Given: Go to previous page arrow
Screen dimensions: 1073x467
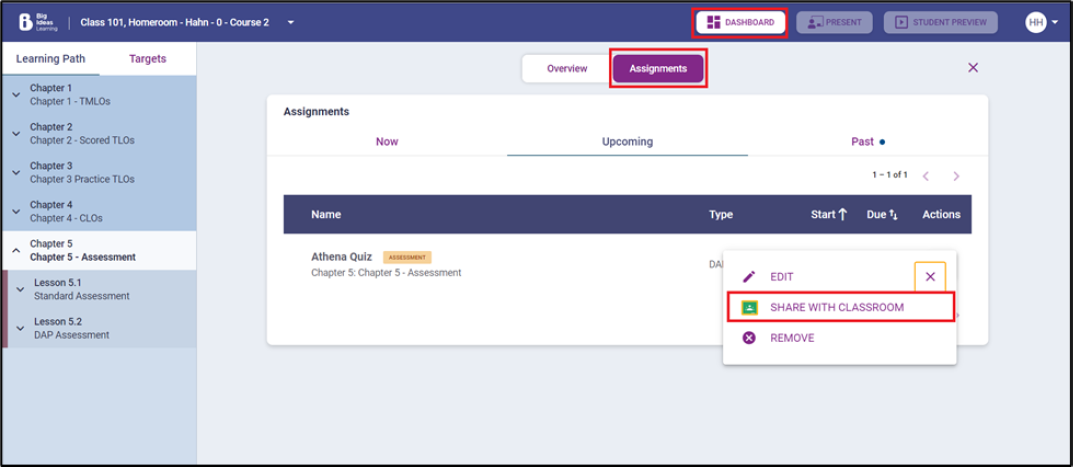Looking at the screenshot, I should [926, 176].
